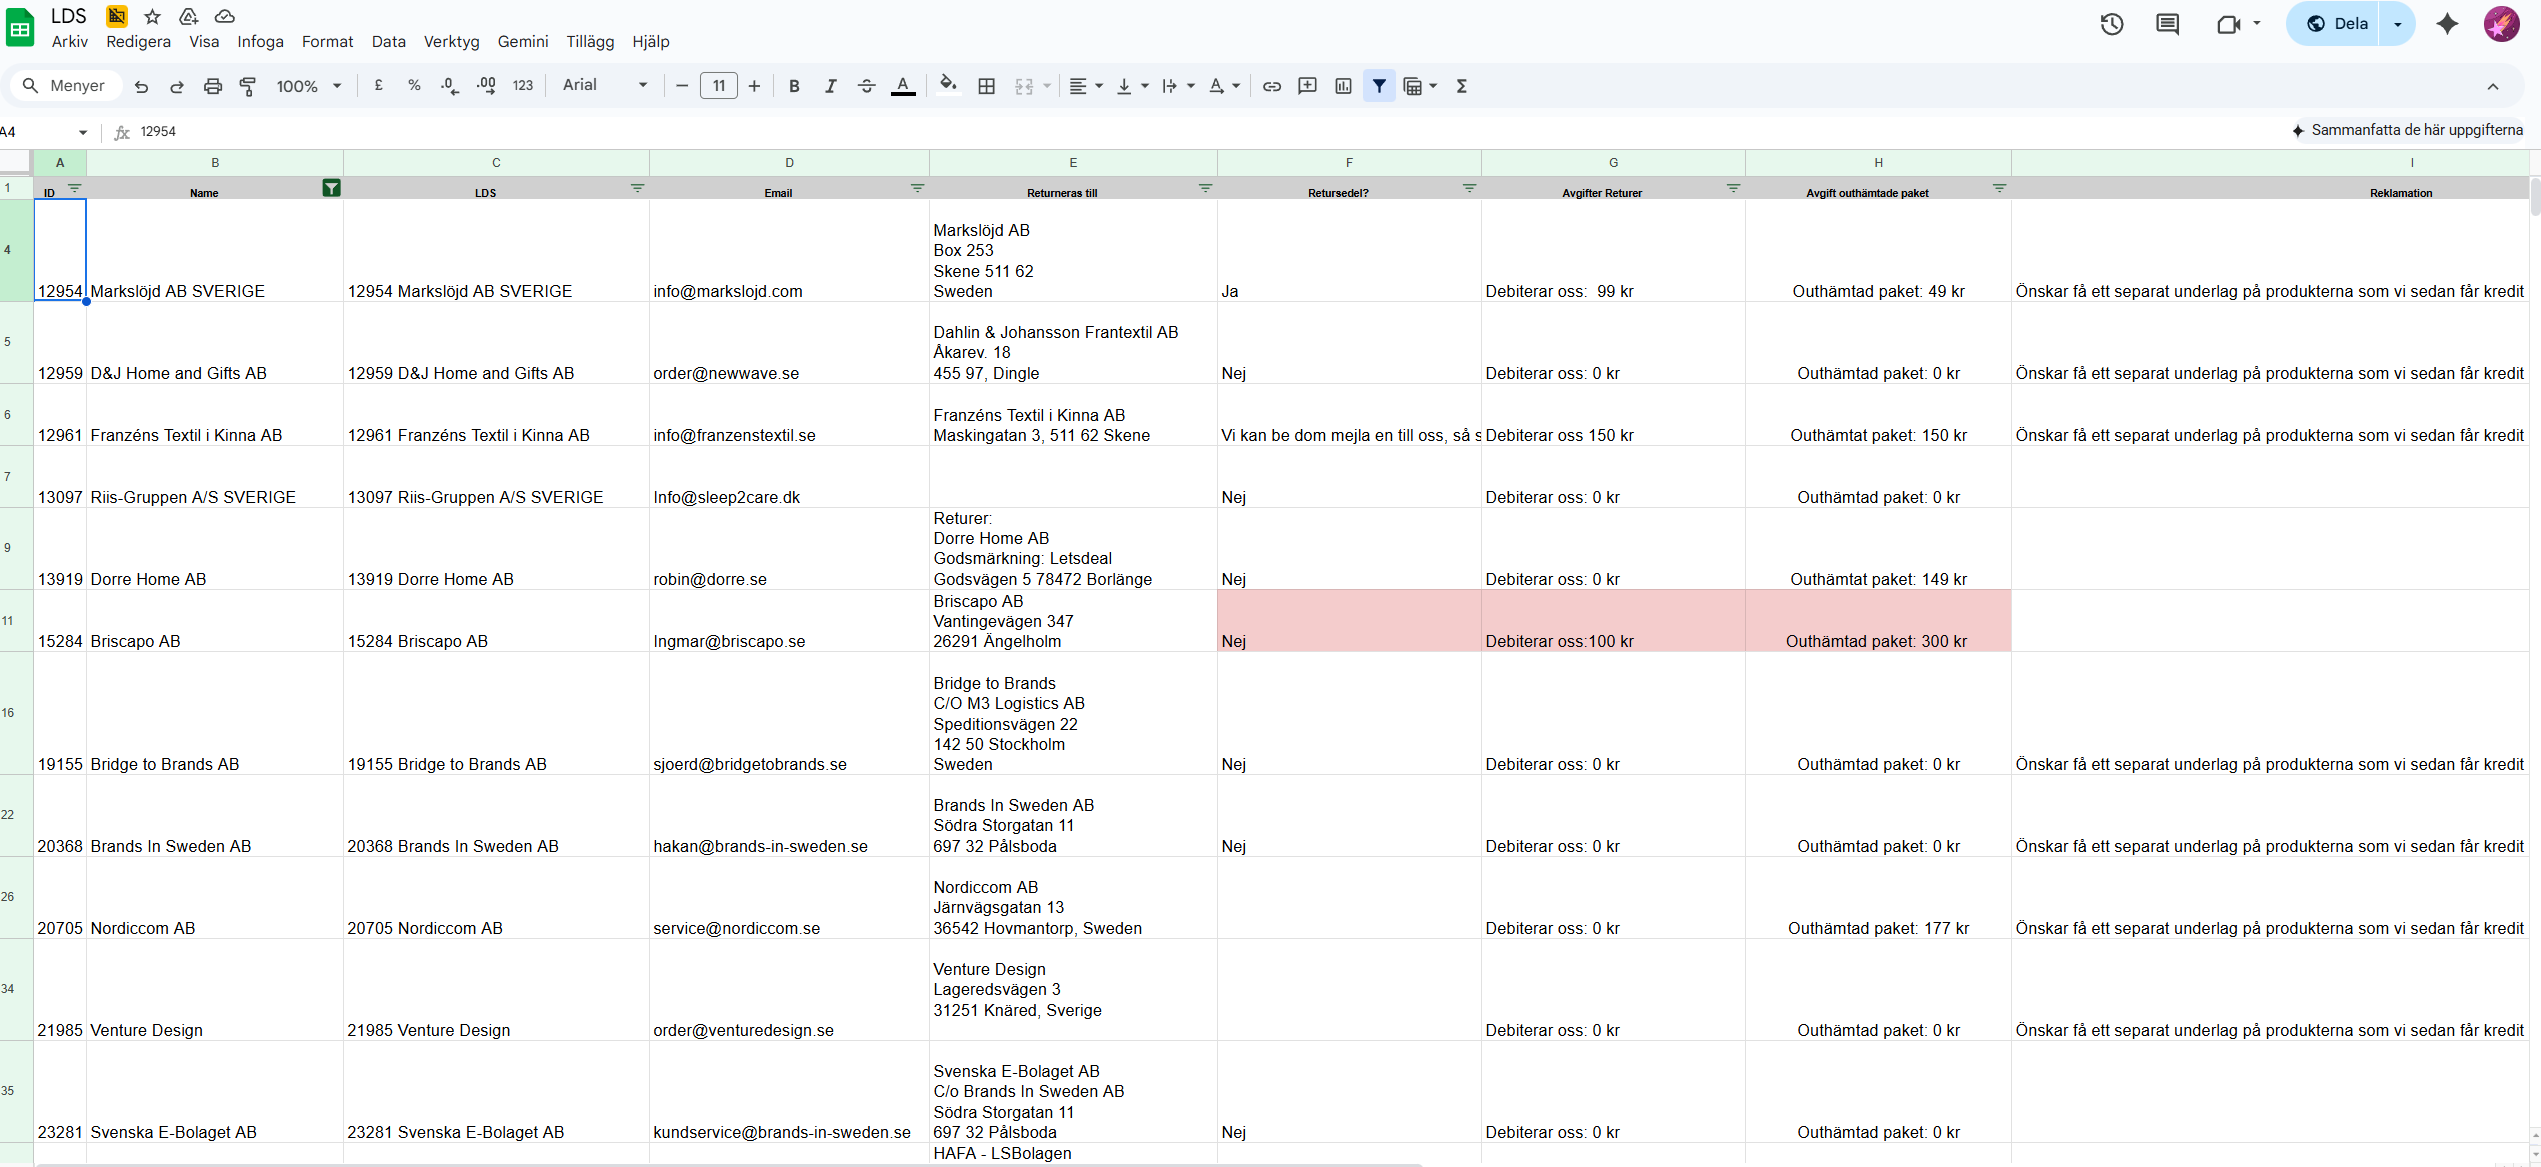Click the paint format roller icon
The image size is (2541, 1167).
click(x=248, y=86)
